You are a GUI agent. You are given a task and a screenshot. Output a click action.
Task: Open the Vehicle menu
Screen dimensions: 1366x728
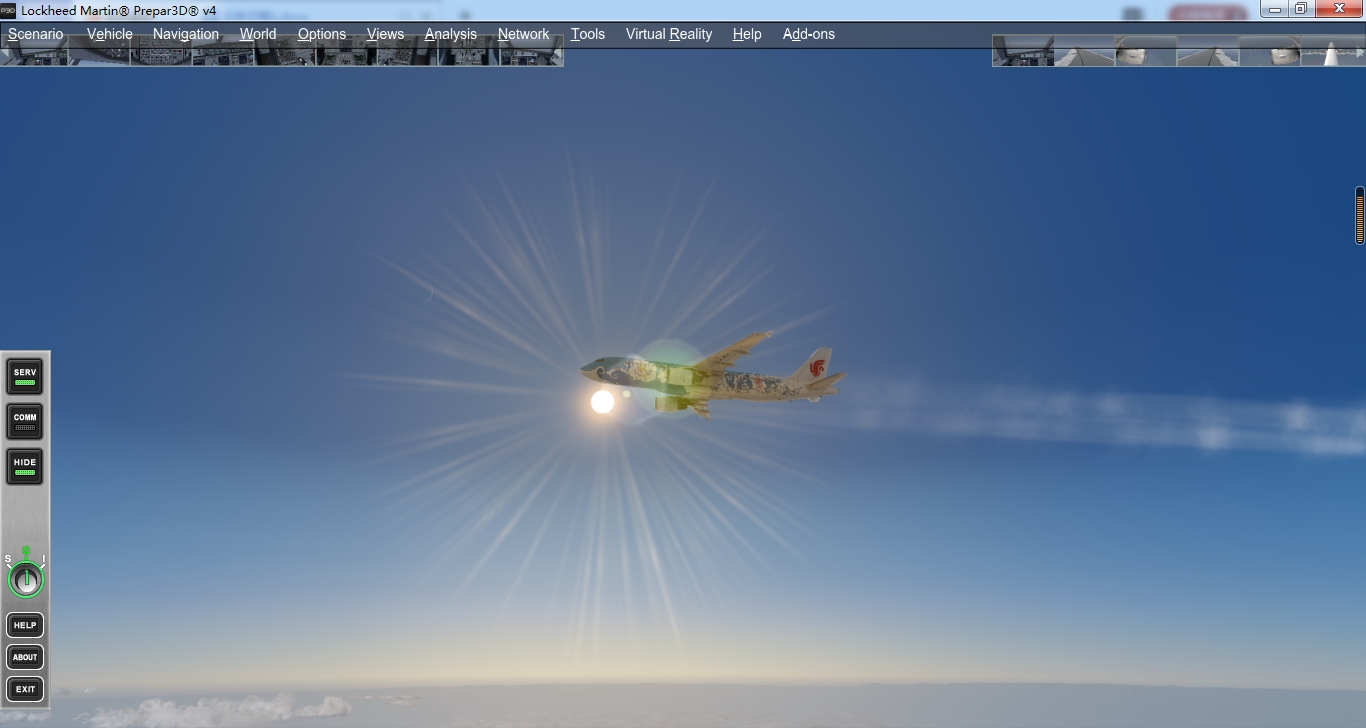pos(109,34)
